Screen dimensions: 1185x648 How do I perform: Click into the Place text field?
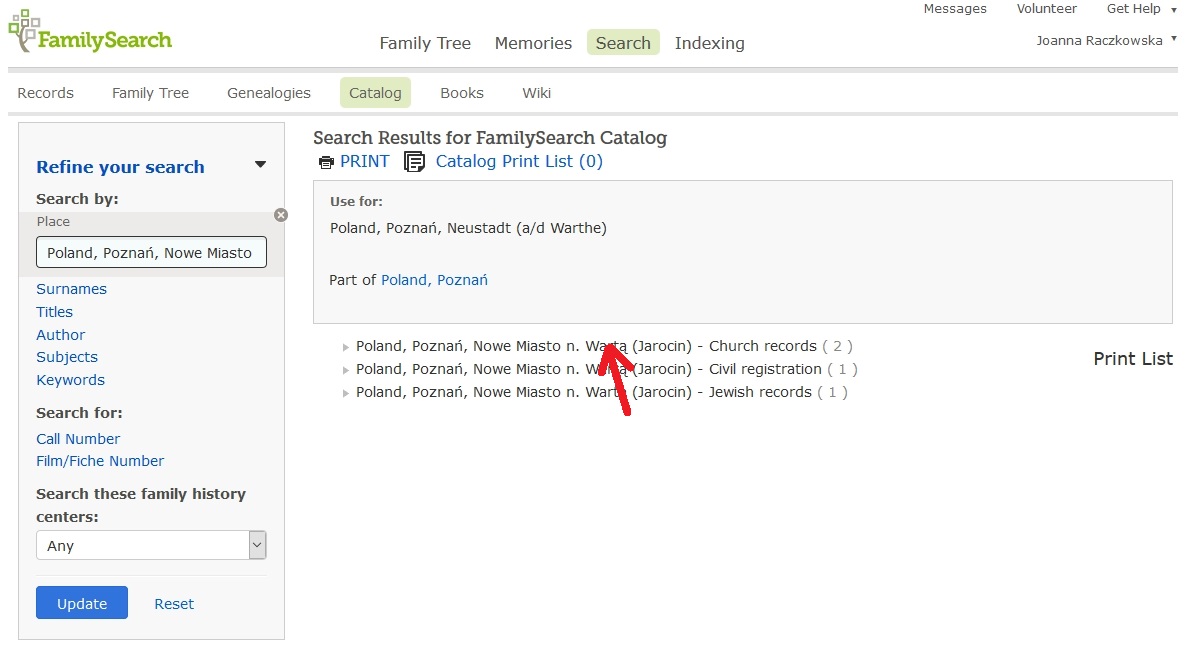coord(151,253)
